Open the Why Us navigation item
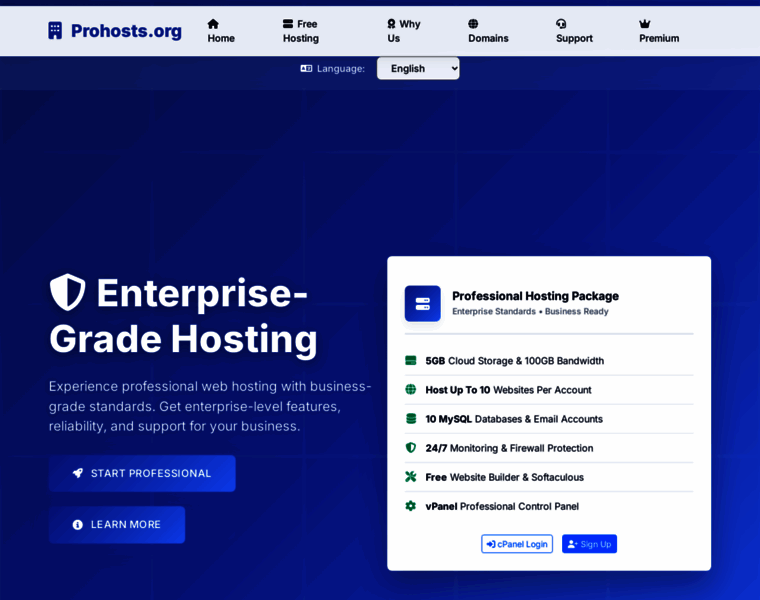Image resolution: width=760 pixels, height=600 pixels. pos(404,31)
